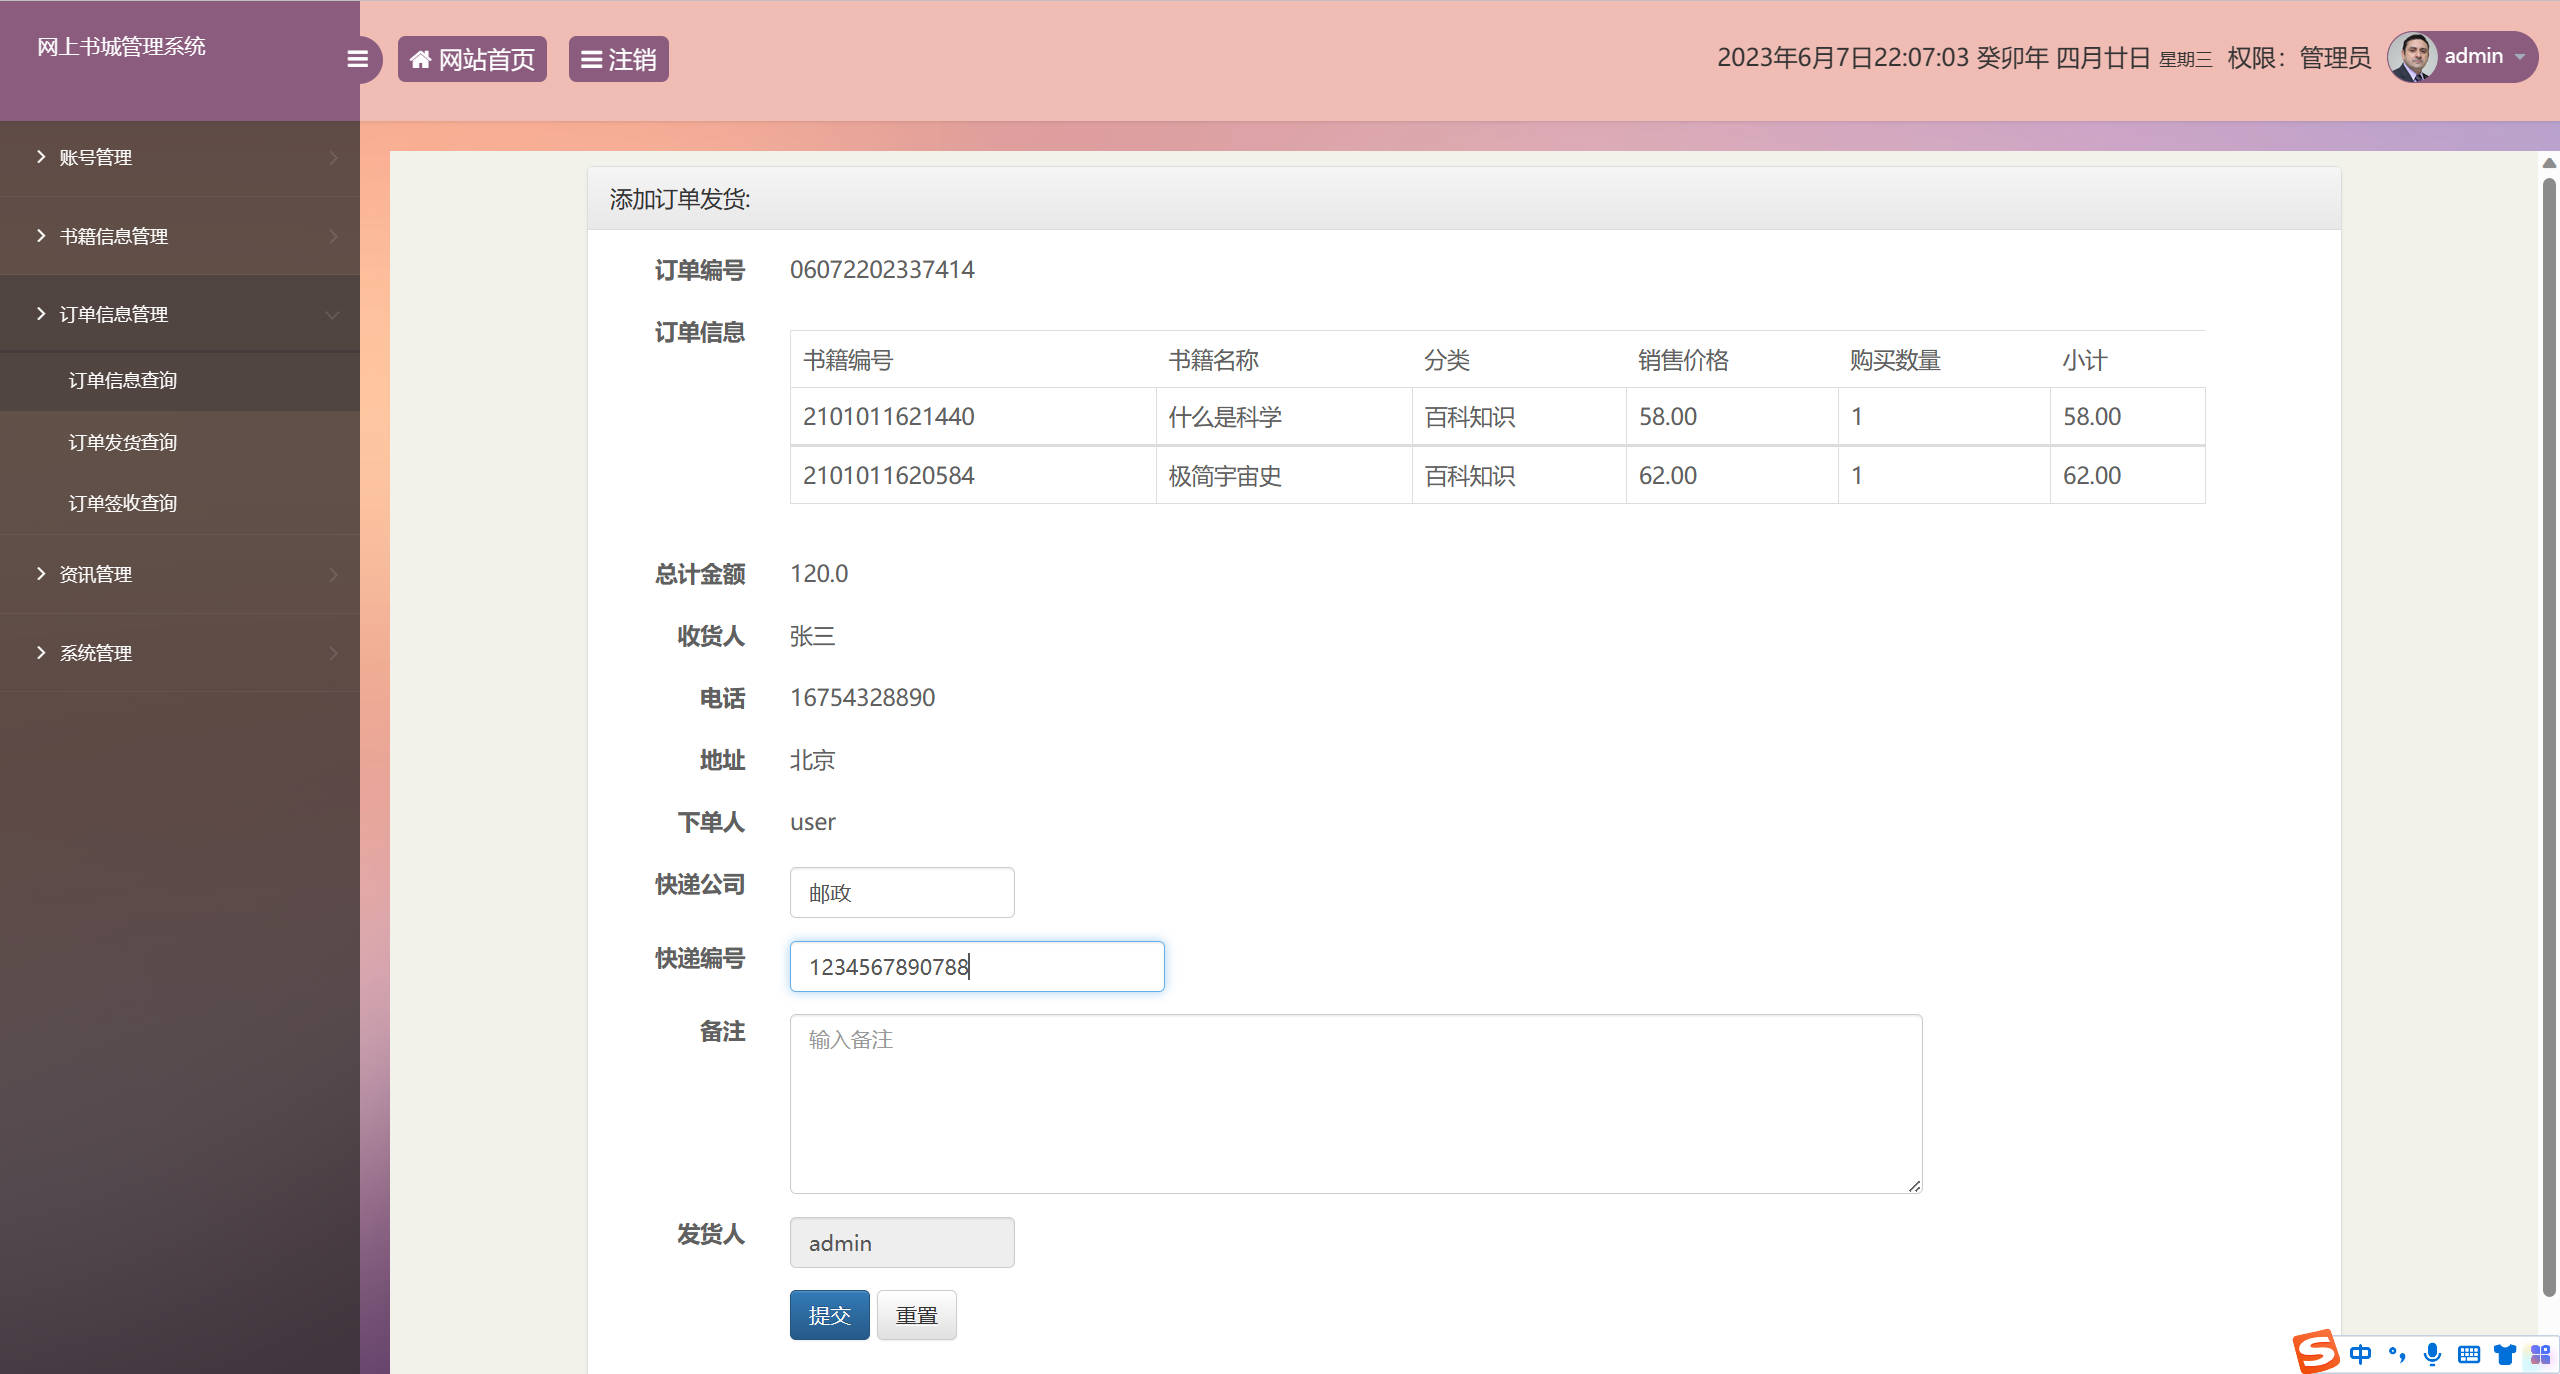Click the logout icon on the 注销 button
This screenshot has height=1374, width=2560.
pos(590,59)
